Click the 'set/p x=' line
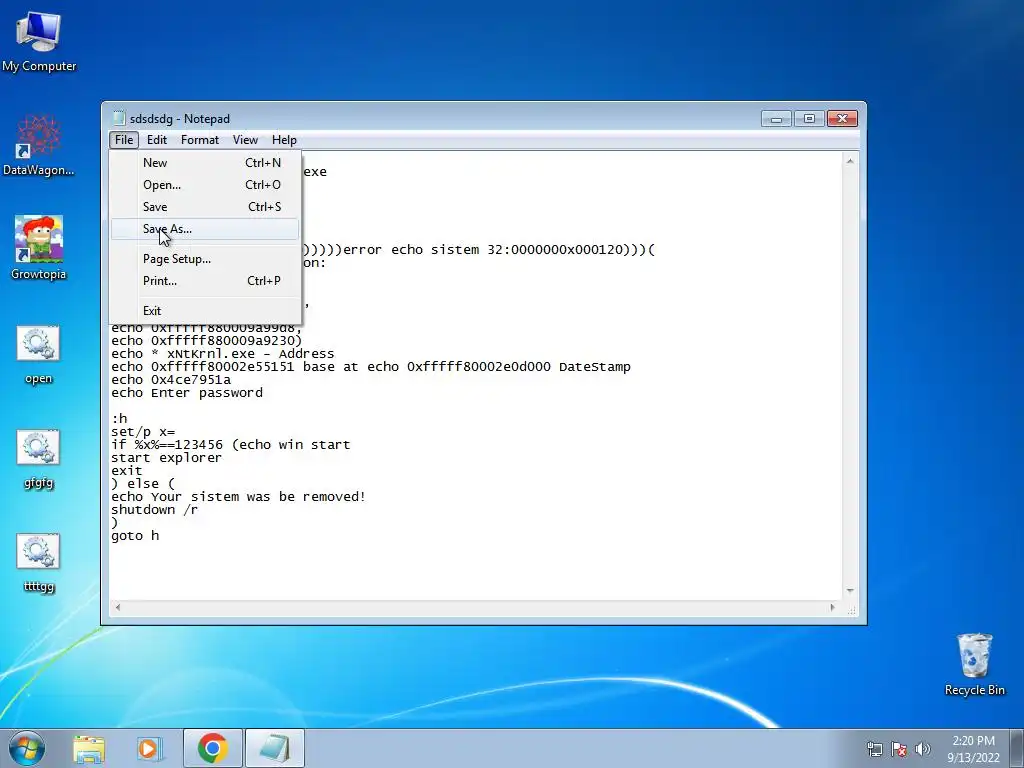The height and width of the screenshot is (768, 1024). 143,432
